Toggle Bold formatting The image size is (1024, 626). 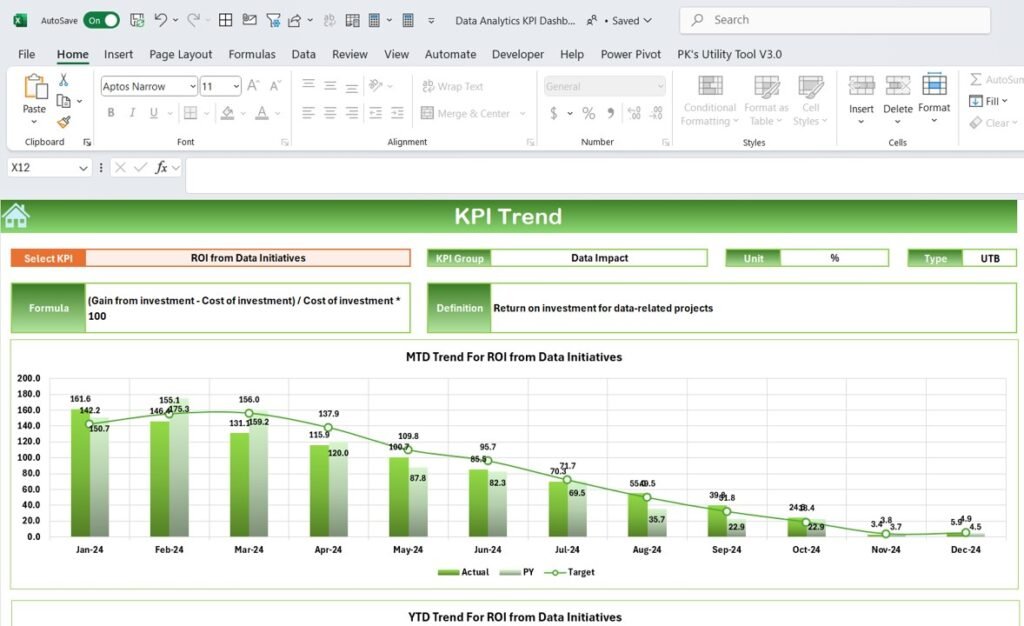tap(111, 113)
